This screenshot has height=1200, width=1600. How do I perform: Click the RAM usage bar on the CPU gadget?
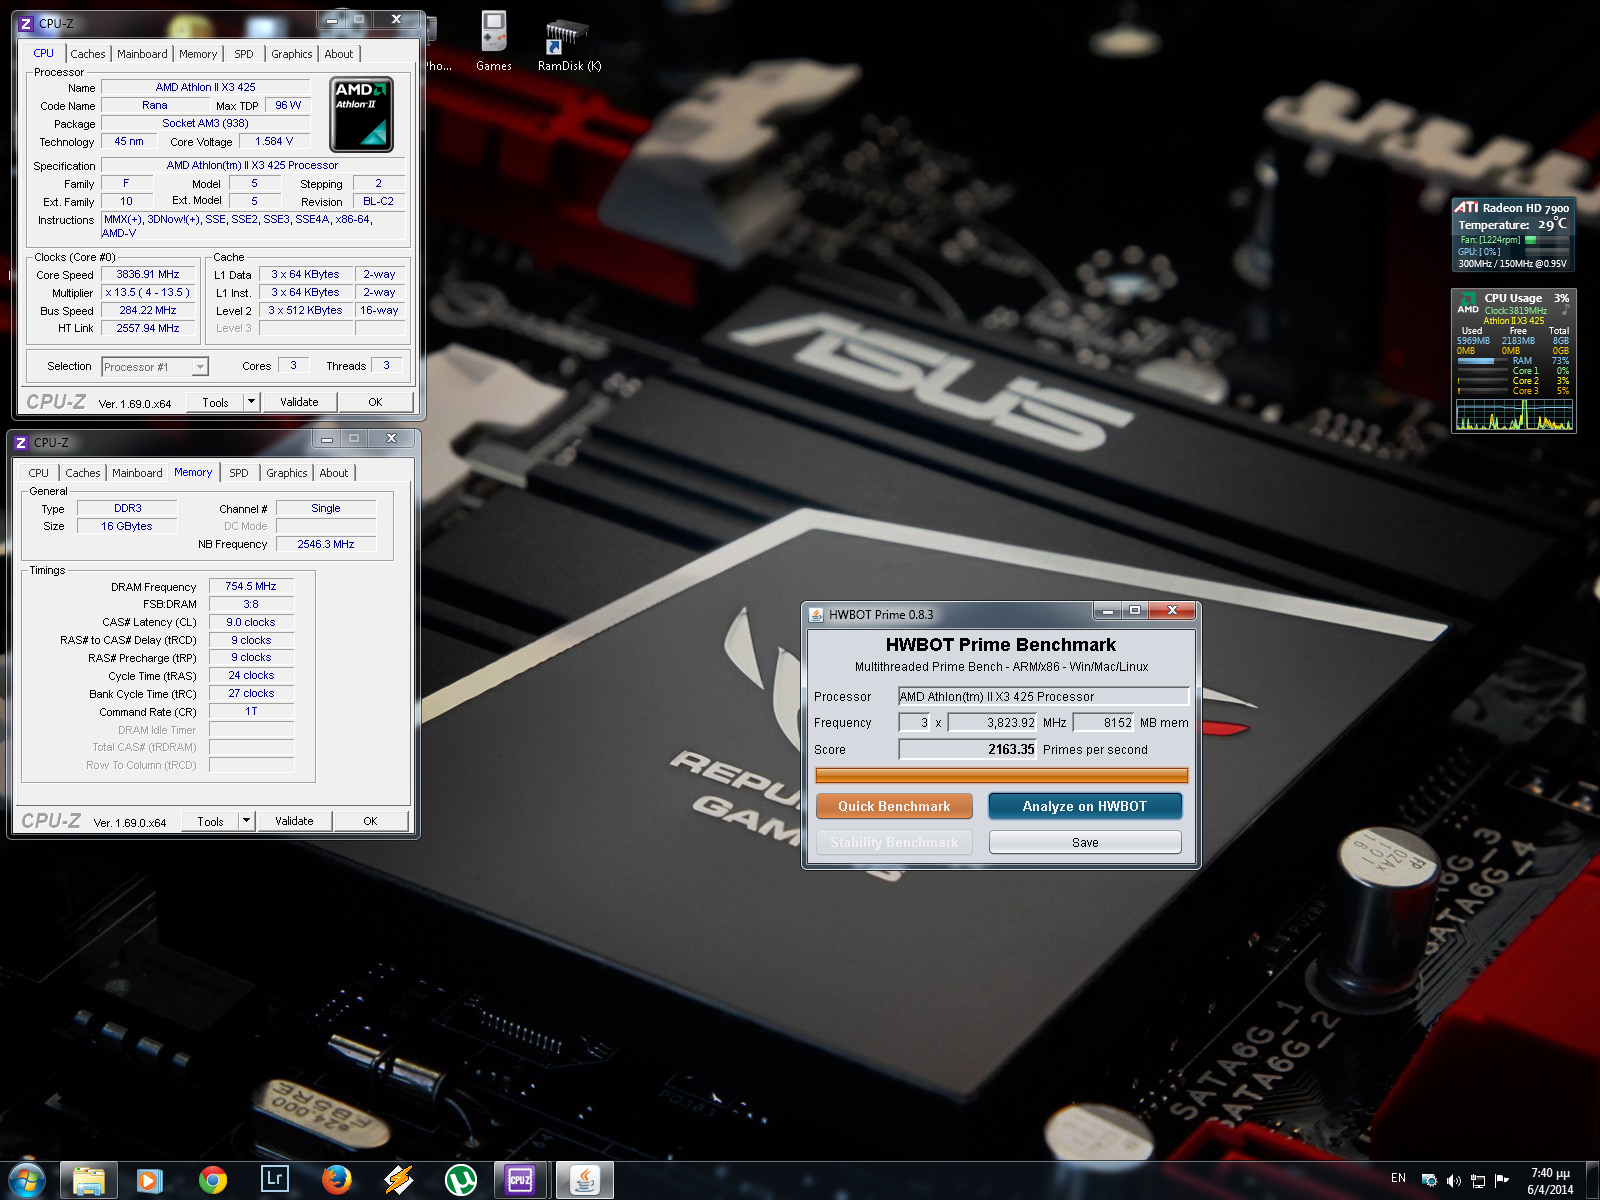pos(1482,361)
